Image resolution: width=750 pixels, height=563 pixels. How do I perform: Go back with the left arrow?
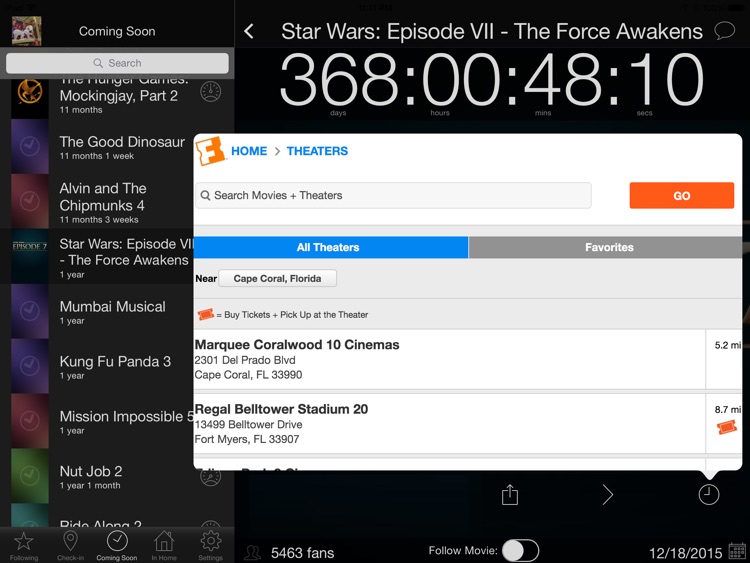[x=249, y=32]
